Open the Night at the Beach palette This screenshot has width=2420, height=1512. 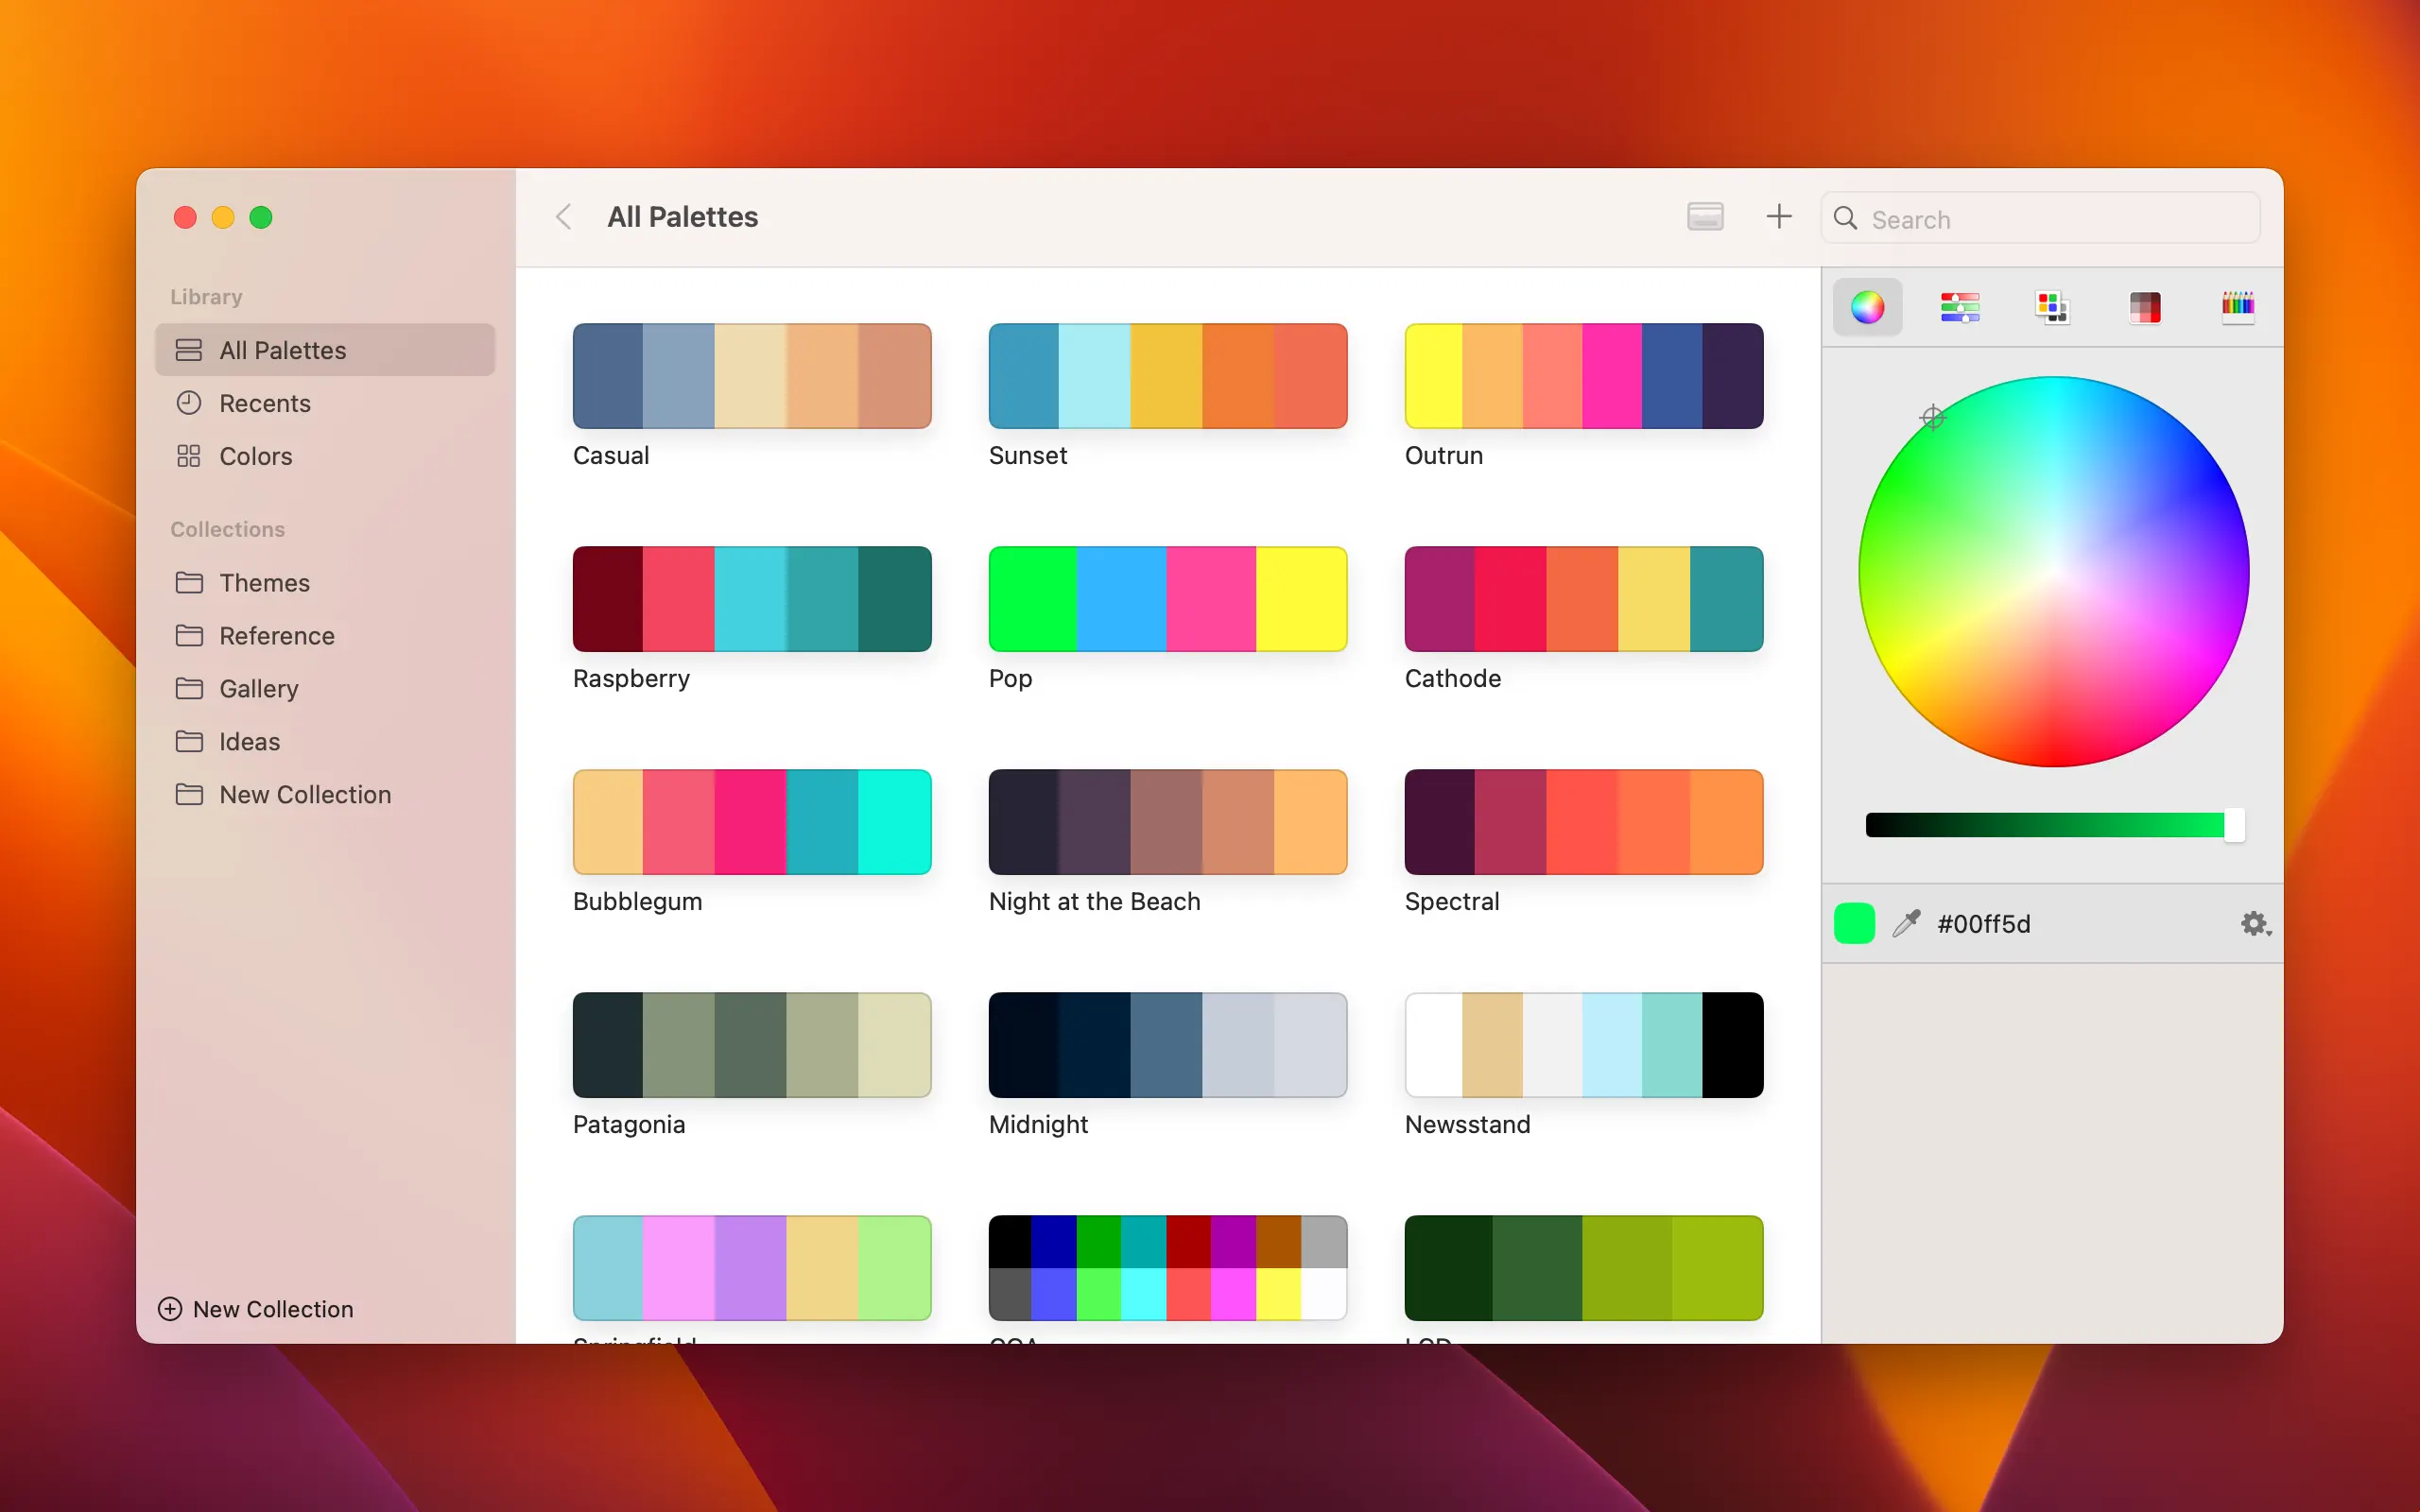1167,822
